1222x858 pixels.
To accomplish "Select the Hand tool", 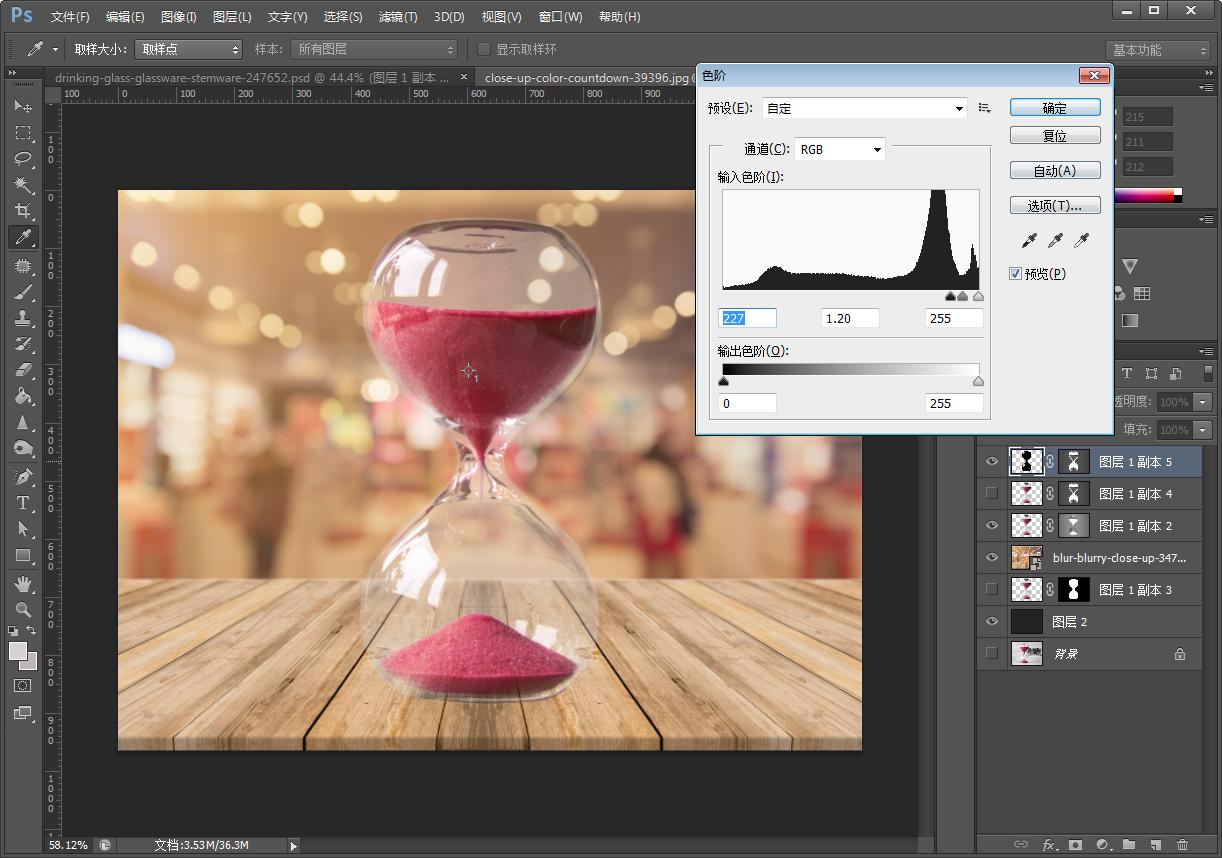I will [23, 583].
